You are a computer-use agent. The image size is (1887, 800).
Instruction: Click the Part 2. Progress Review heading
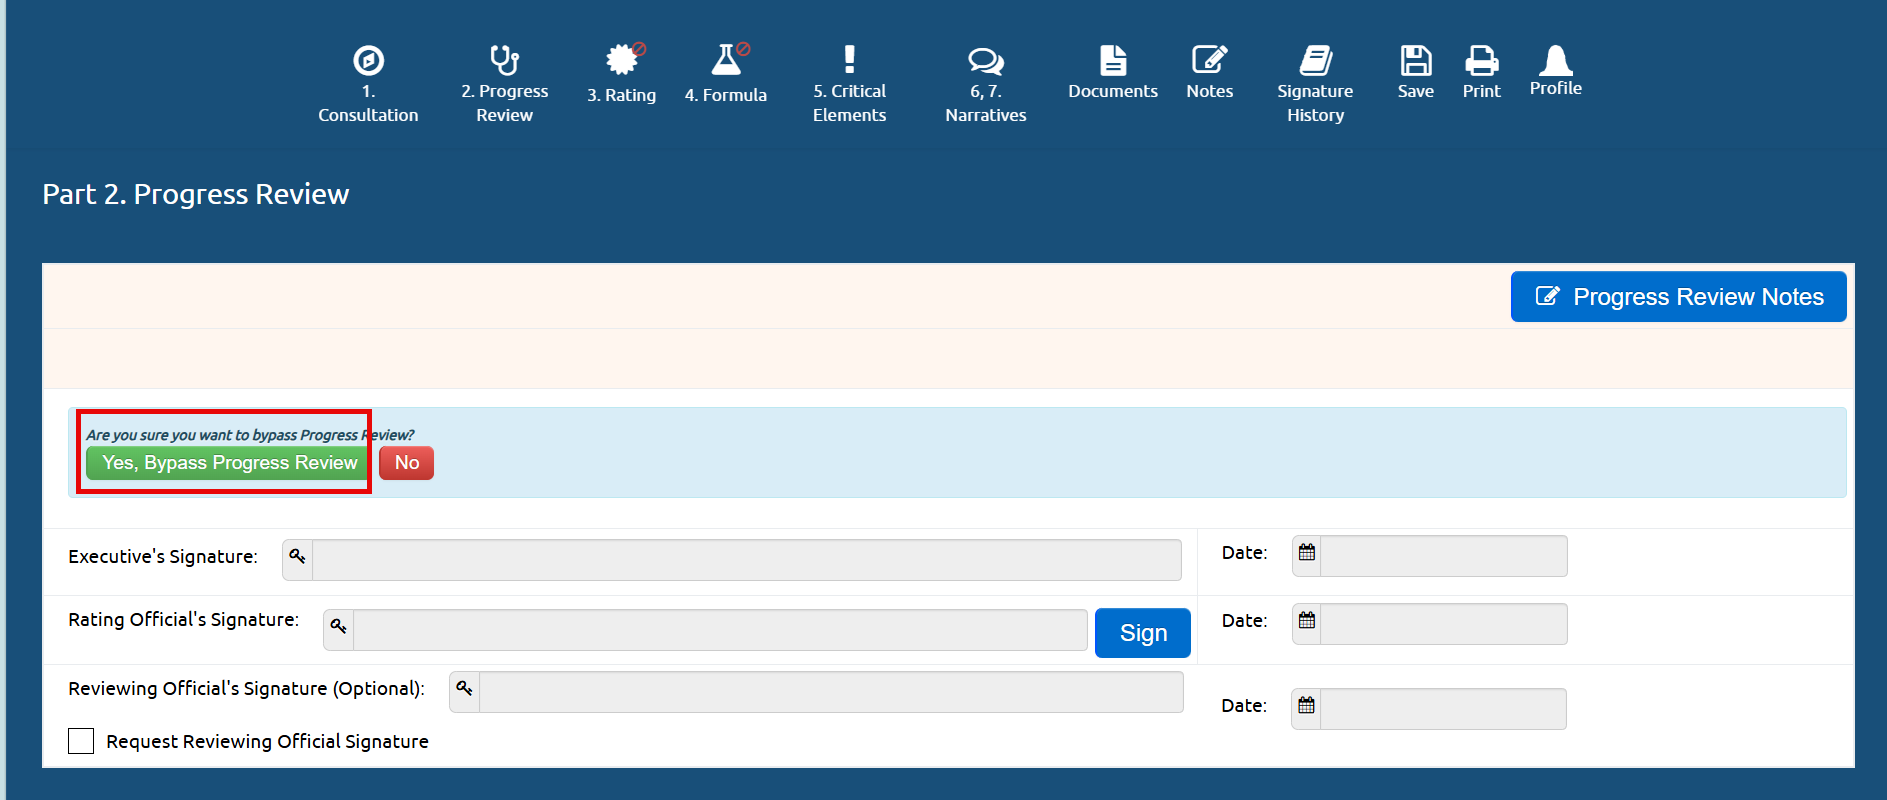196,194
